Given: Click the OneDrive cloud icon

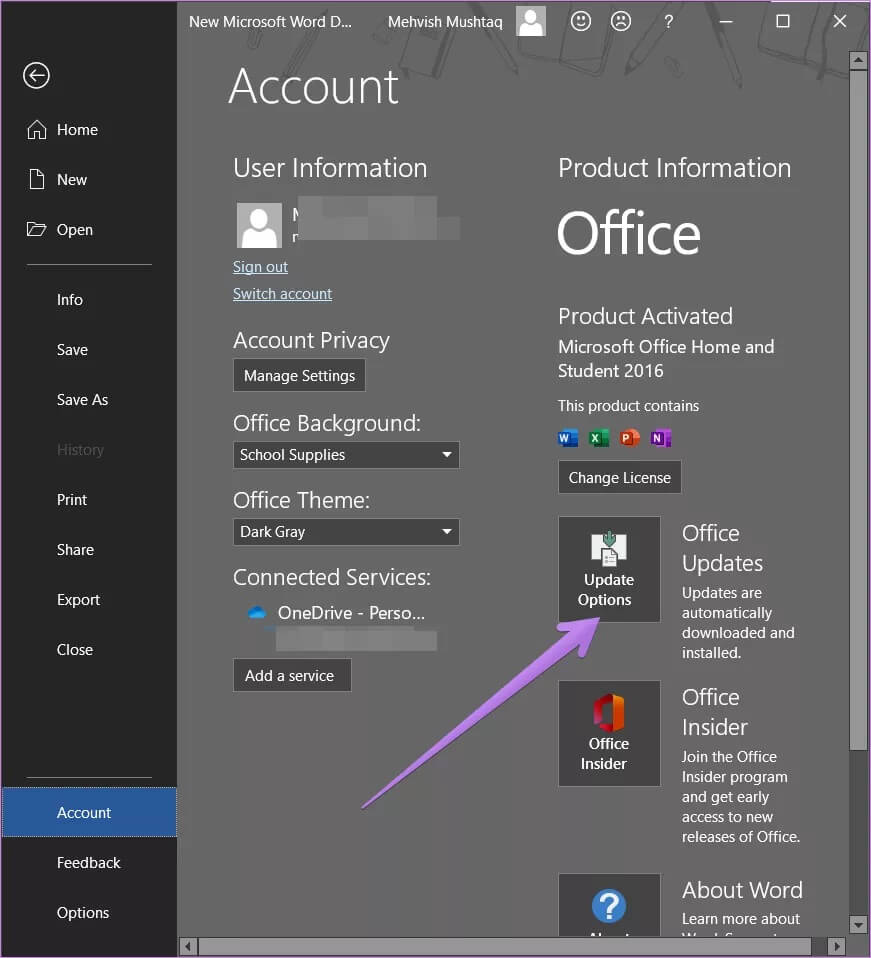Looking at the screenshot, I should [257, 612].
